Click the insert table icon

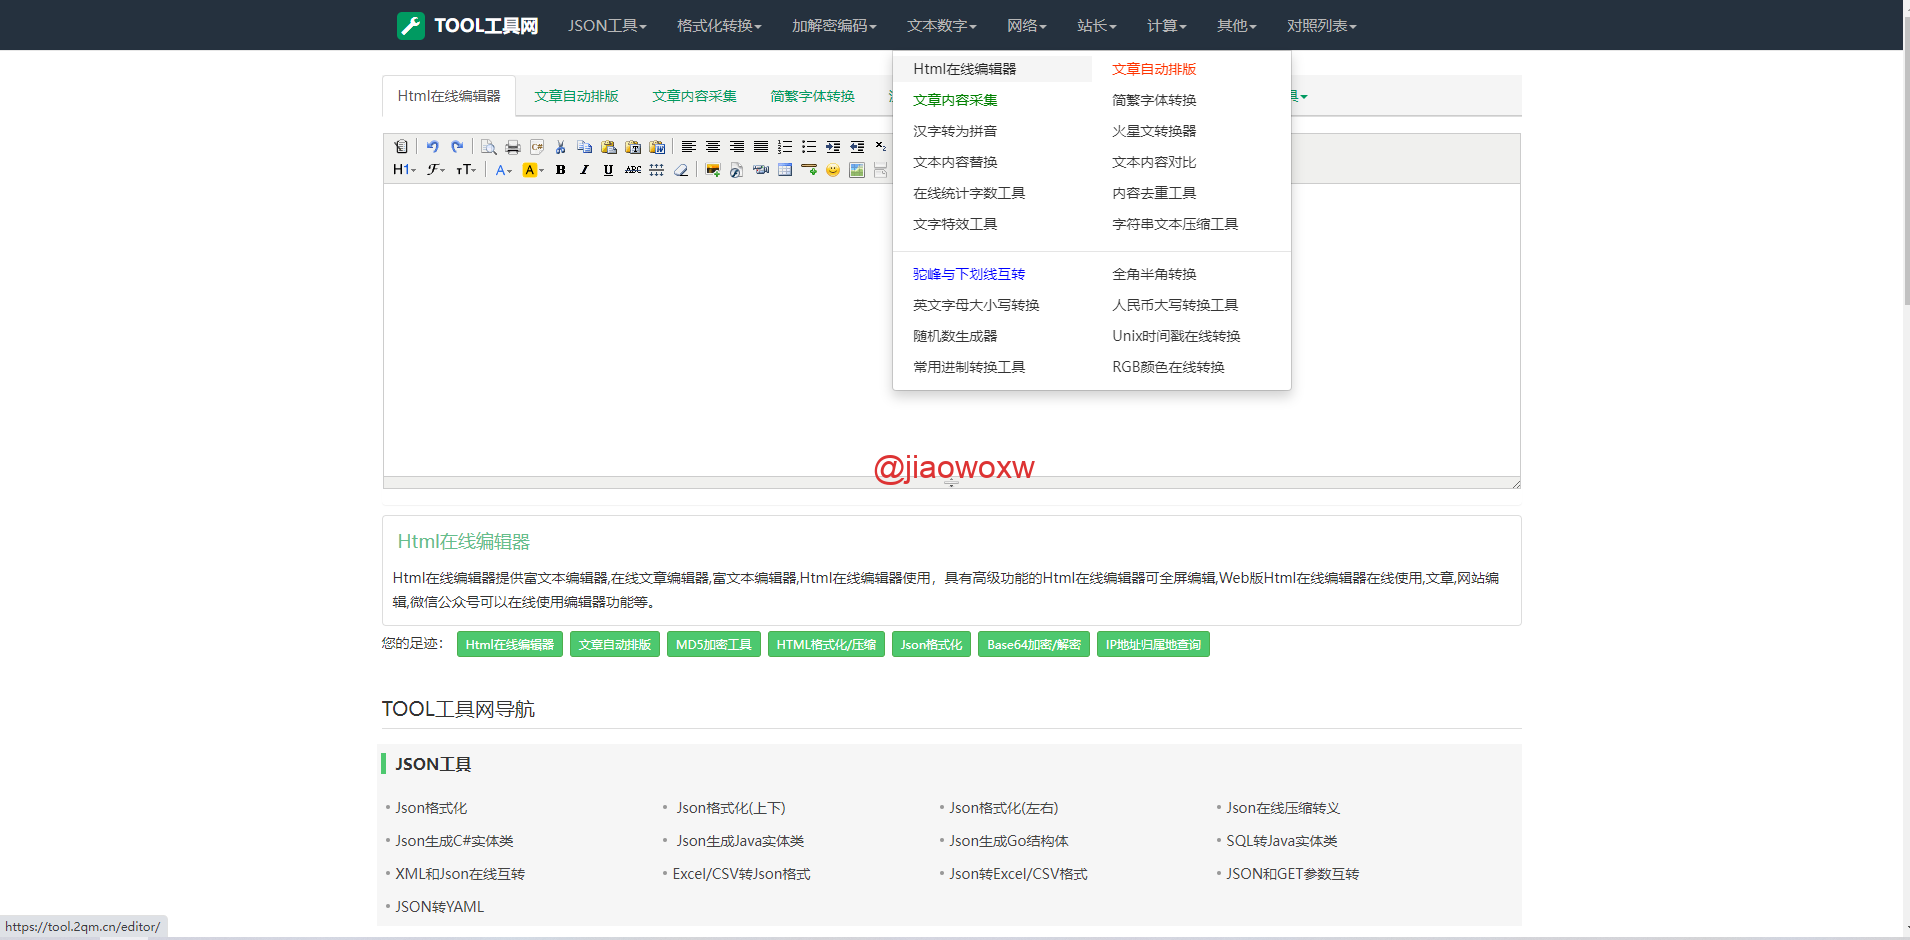(x=785, y=170)
